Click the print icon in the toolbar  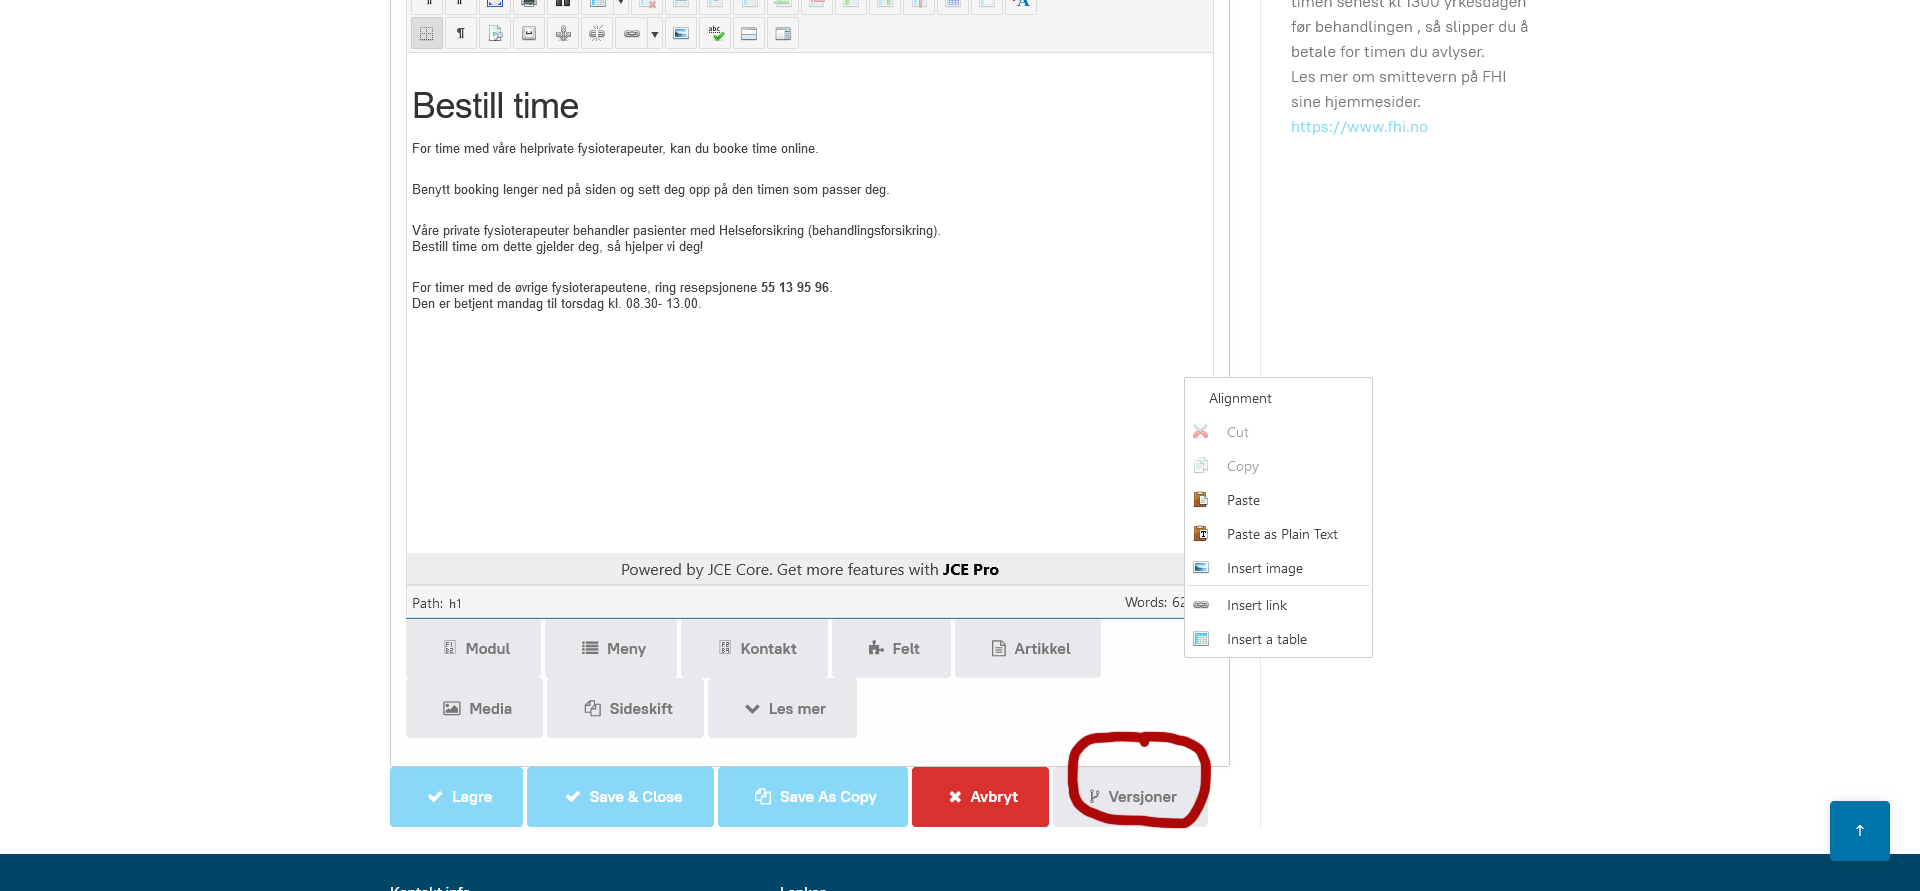coord(529,5)
